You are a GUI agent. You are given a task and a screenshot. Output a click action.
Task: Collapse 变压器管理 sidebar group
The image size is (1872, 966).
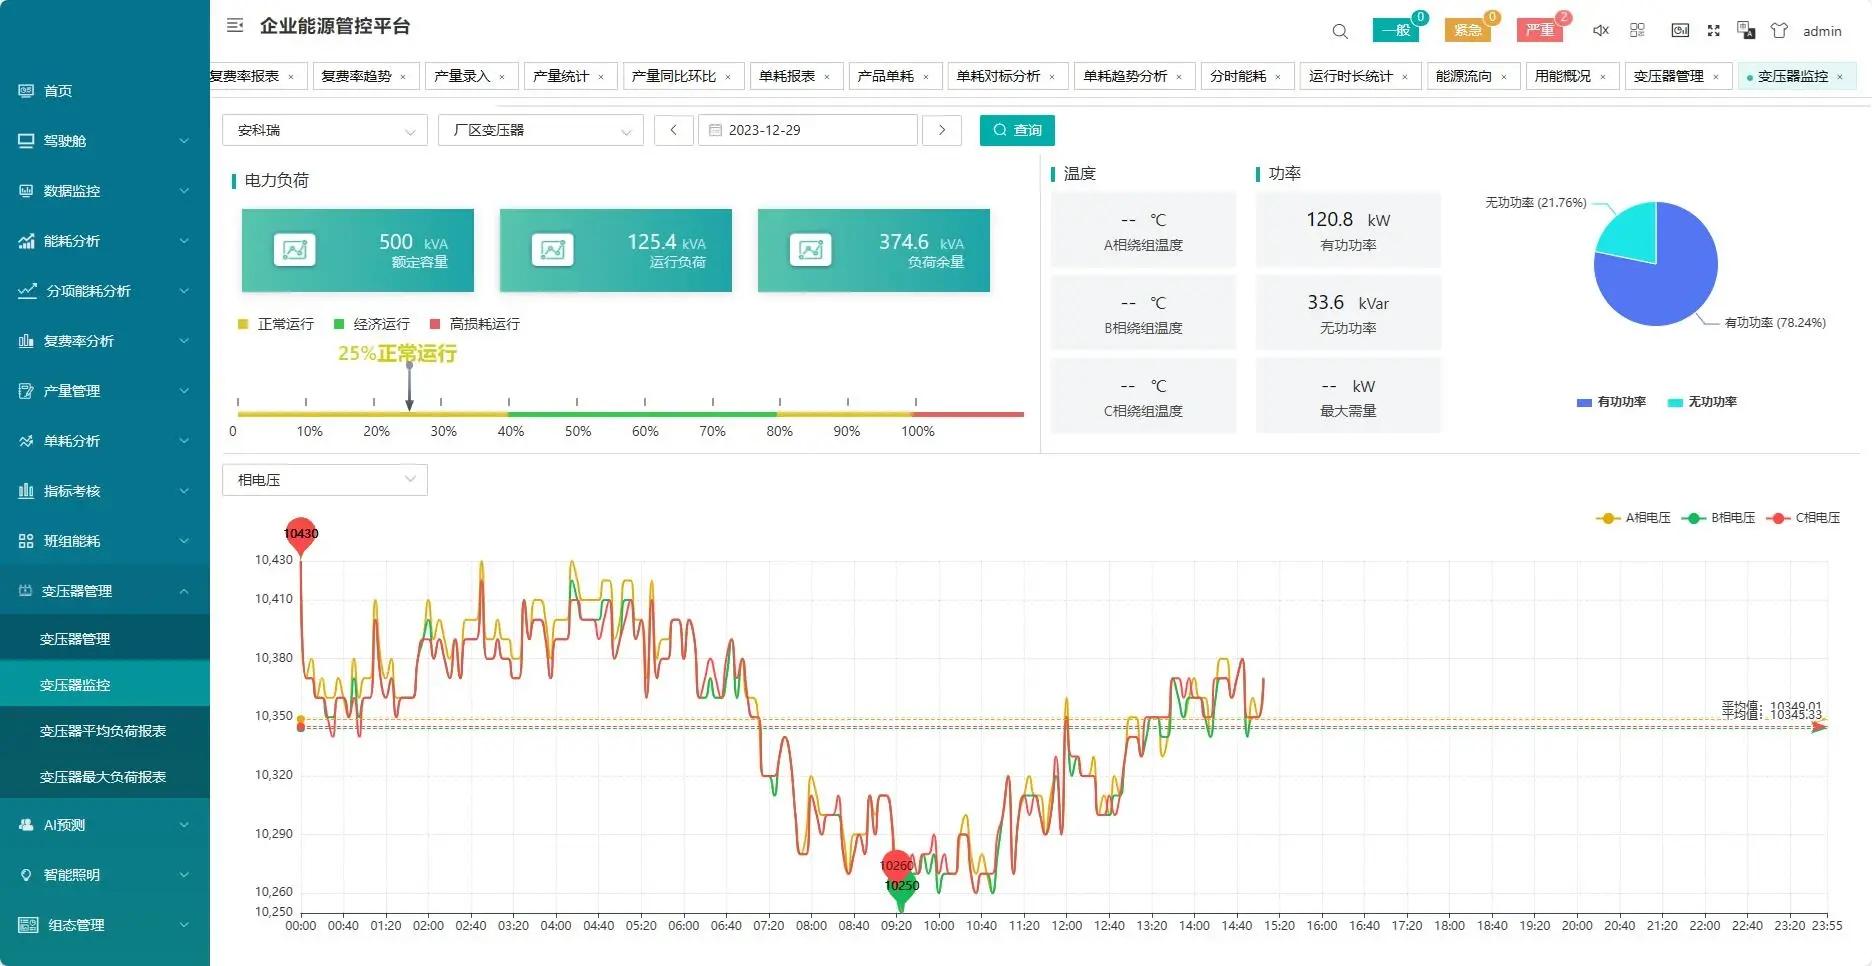[105, 591]
